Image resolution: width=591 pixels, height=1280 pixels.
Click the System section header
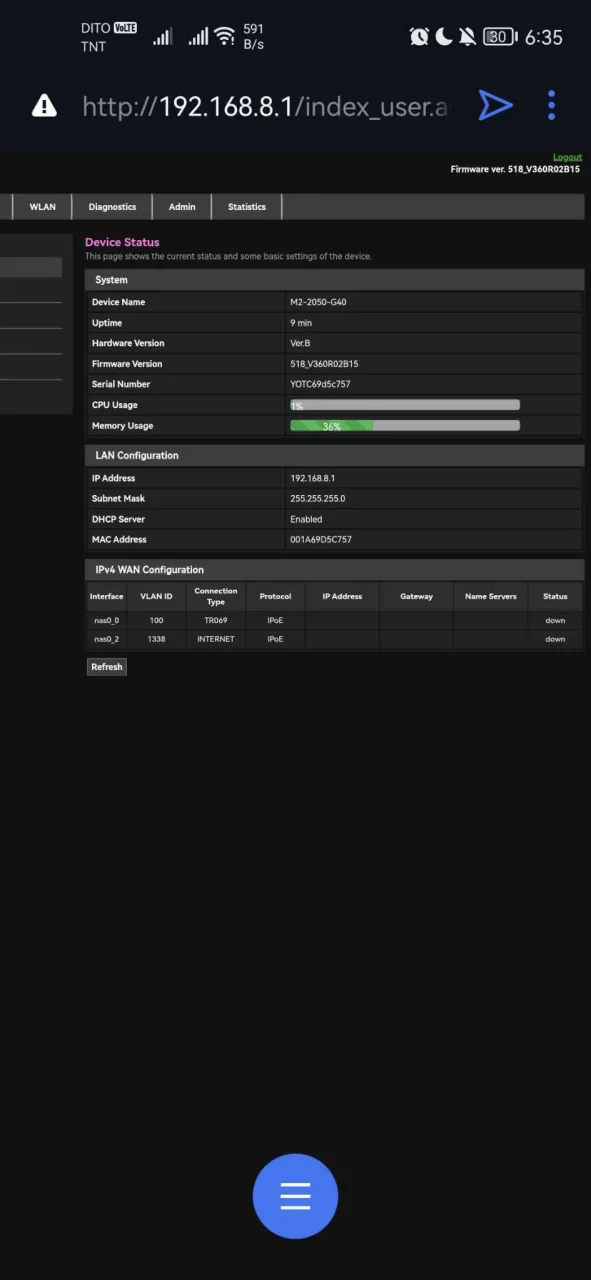click(x=334, y=280)
